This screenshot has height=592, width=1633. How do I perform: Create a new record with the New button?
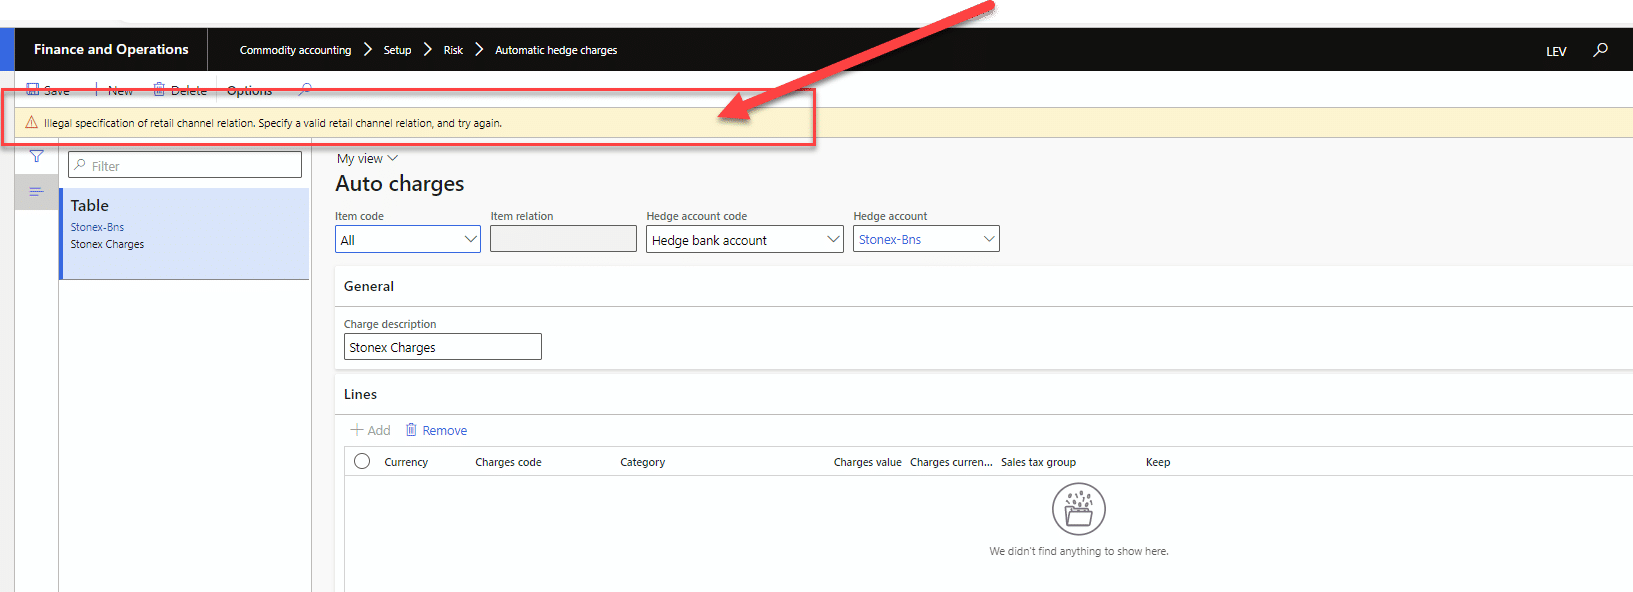(114, 90)
